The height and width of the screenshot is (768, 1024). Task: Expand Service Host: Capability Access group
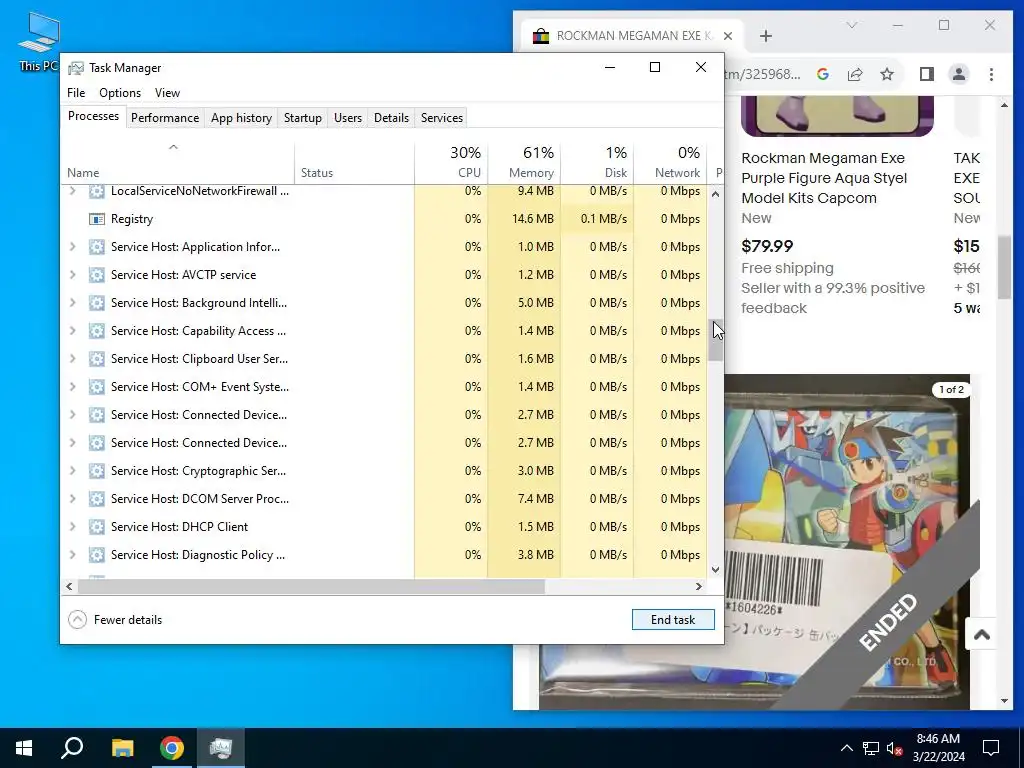[72, 331]
